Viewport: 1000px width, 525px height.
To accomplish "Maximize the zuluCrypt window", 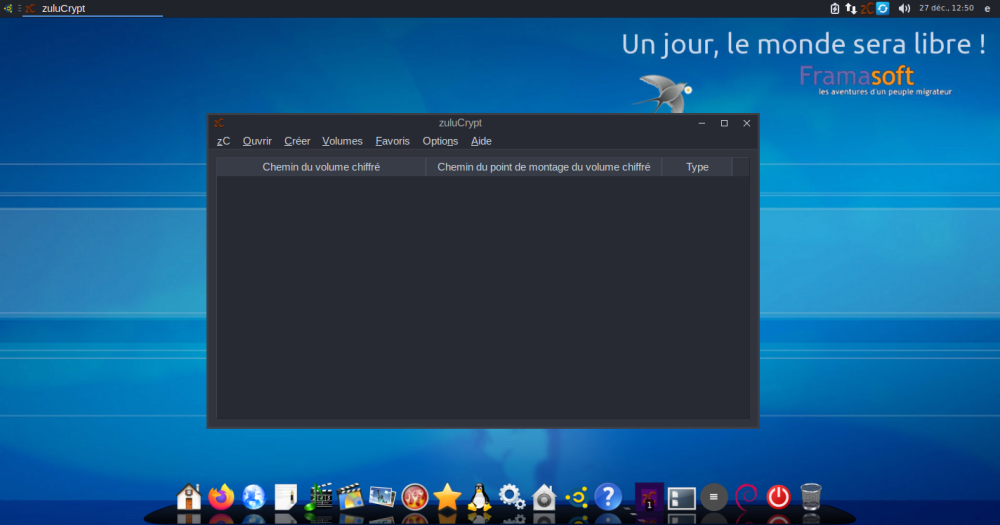I will pos(724,123).
